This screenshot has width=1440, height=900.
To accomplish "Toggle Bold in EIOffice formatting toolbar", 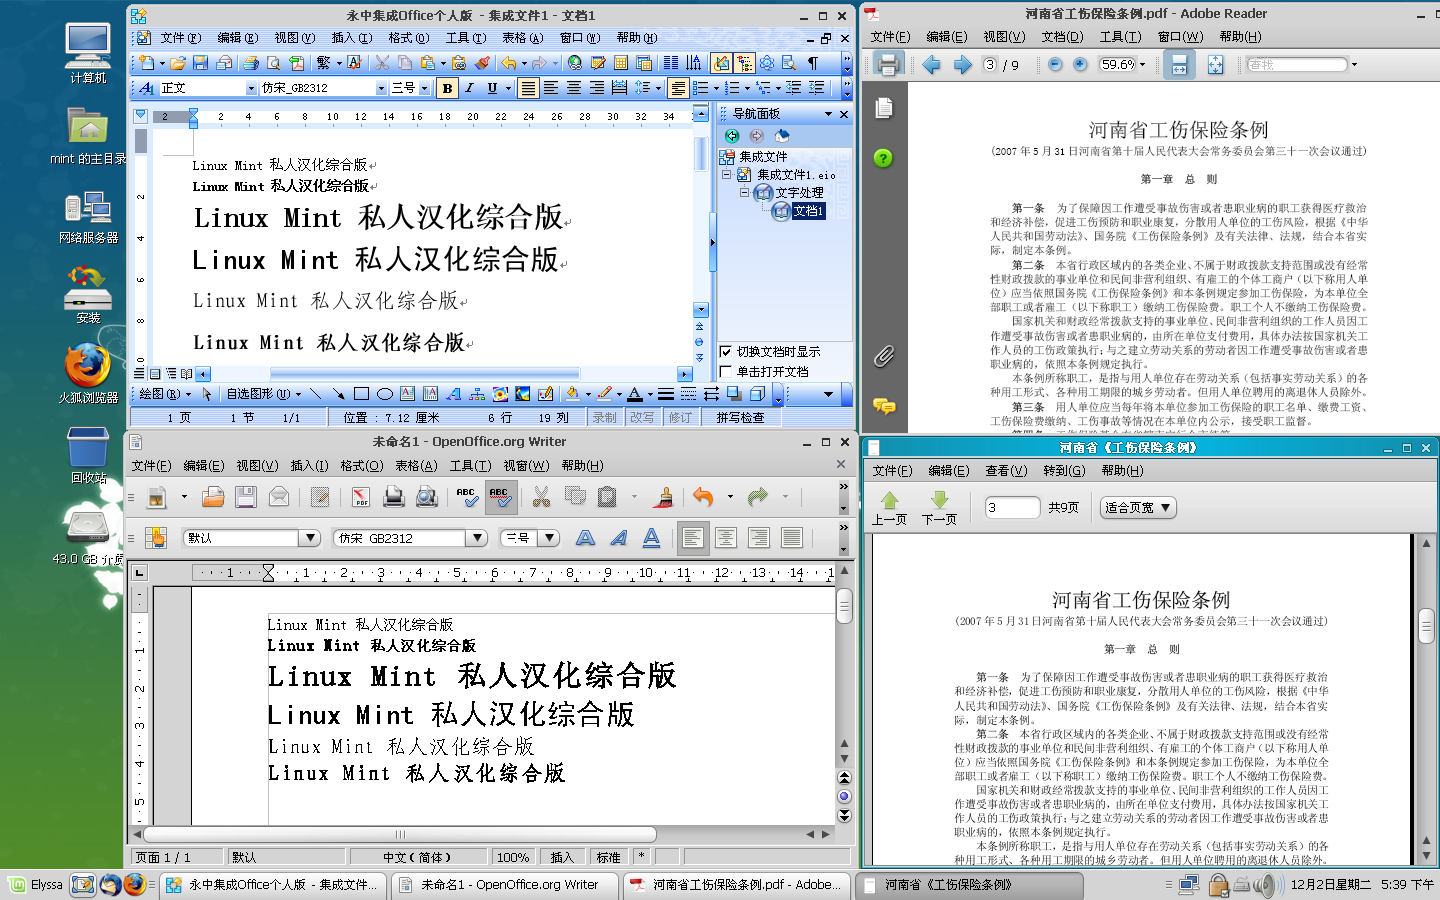I will pos(447,88).
